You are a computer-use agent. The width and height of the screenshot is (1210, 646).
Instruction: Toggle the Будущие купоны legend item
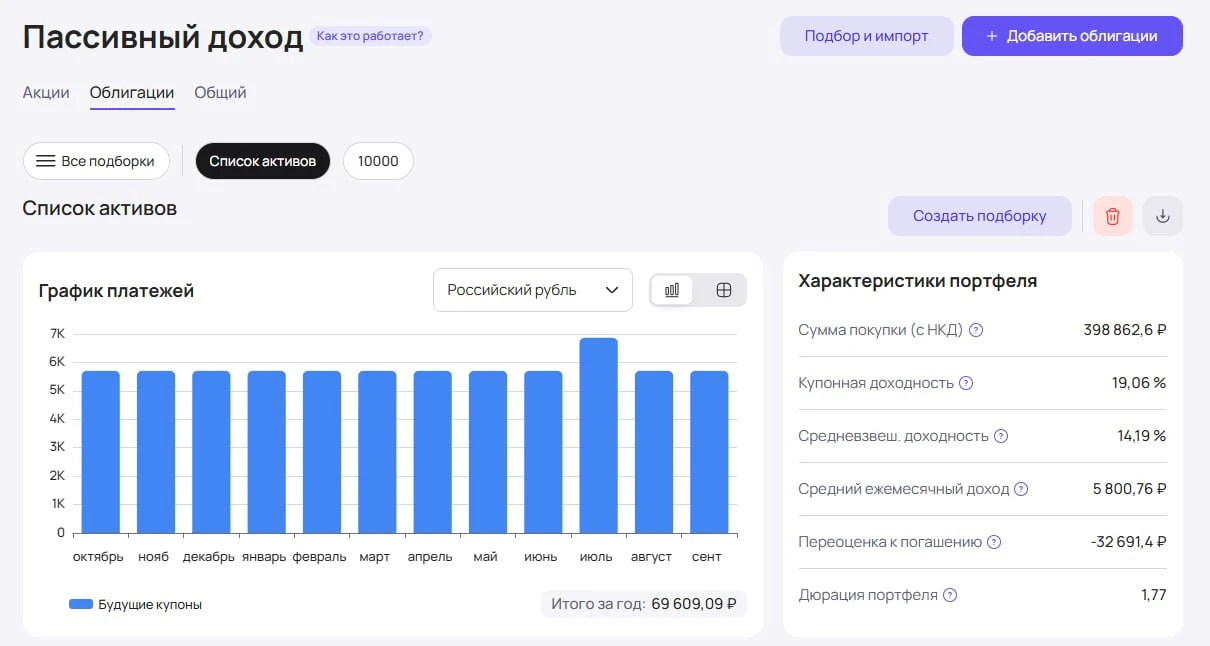coord(135,604)
